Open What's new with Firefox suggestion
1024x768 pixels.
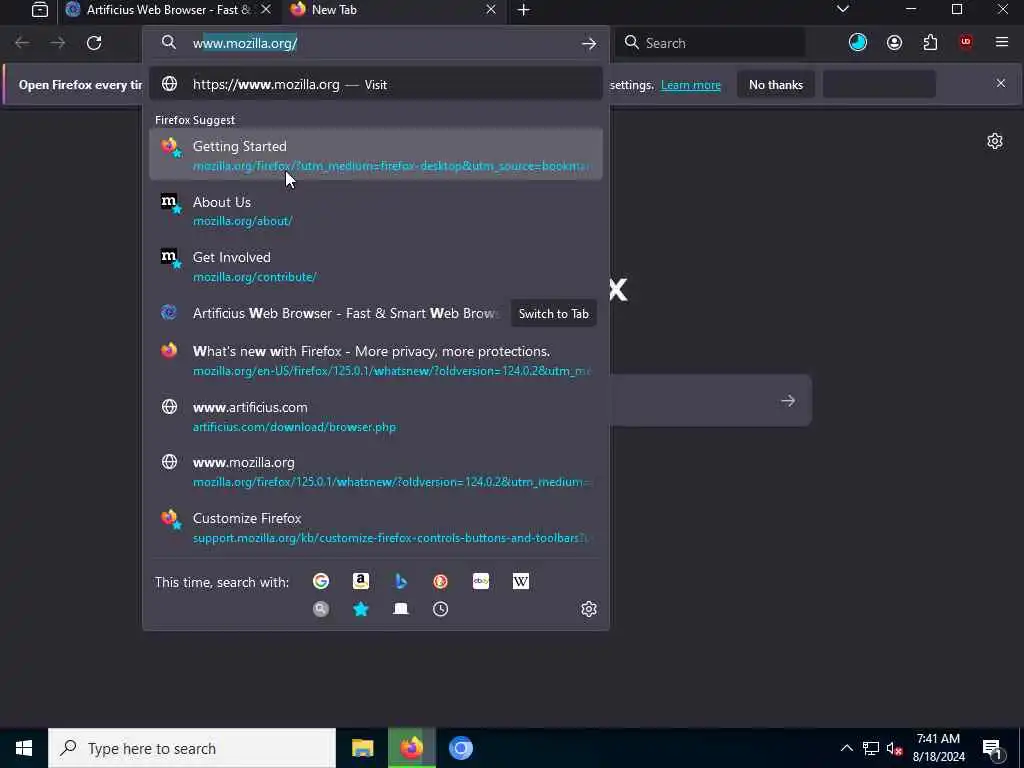coord(376,360)
